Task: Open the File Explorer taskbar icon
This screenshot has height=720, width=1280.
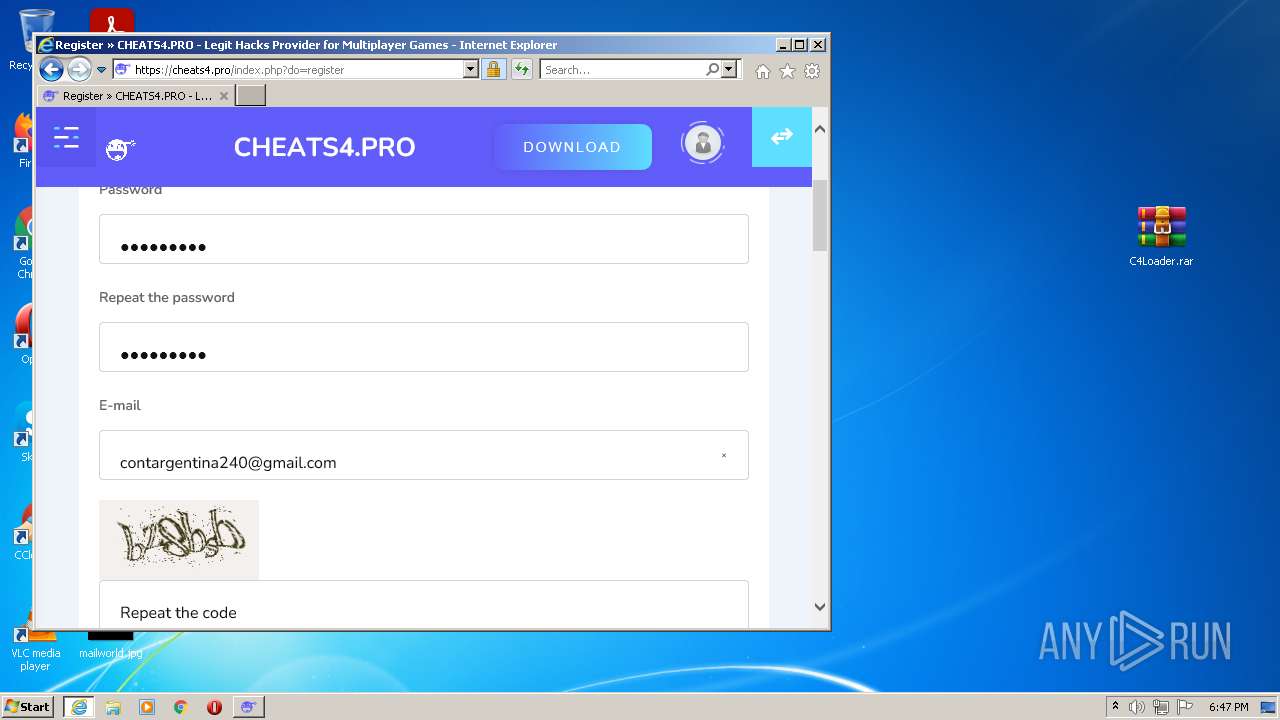Action: [x=113, y=707]
